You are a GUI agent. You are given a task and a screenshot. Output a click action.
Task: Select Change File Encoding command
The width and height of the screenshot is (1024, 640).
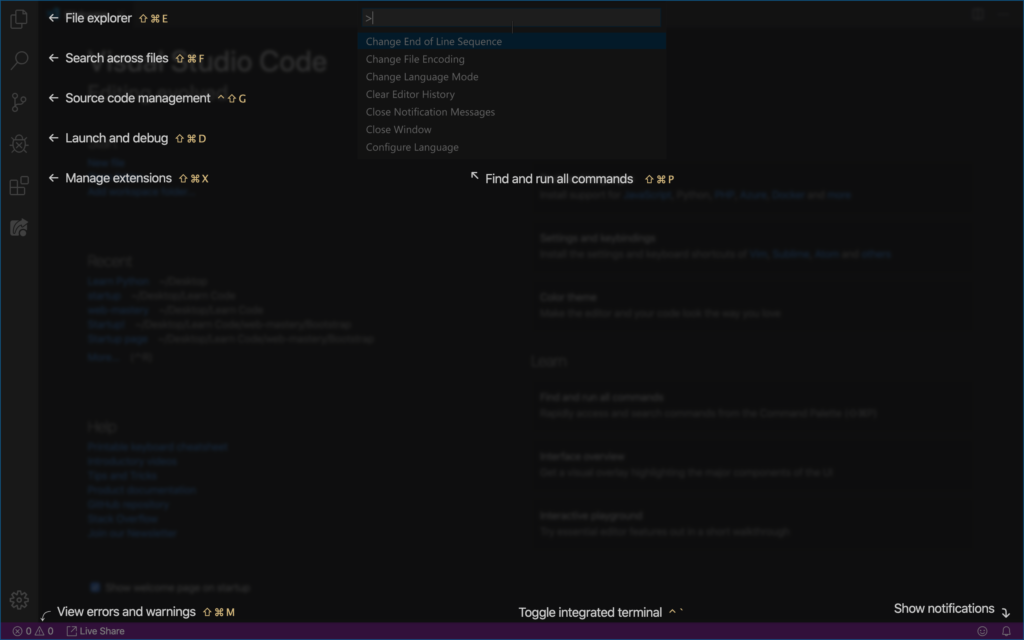(x=512, y=59)
